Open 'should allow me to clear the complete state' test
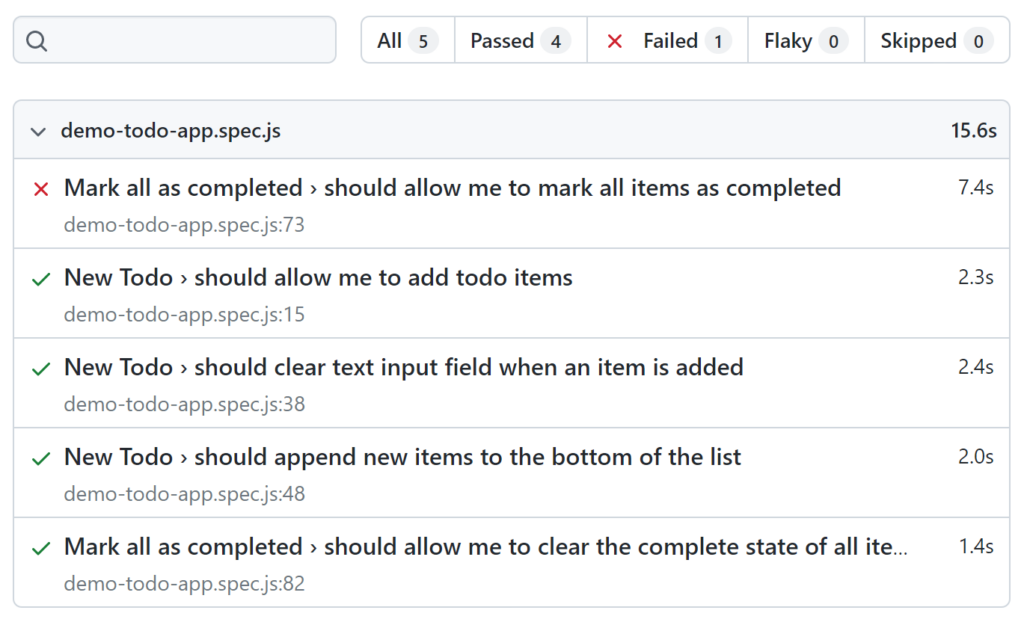This screenshot has height=625, width=1024. (485, 547)
